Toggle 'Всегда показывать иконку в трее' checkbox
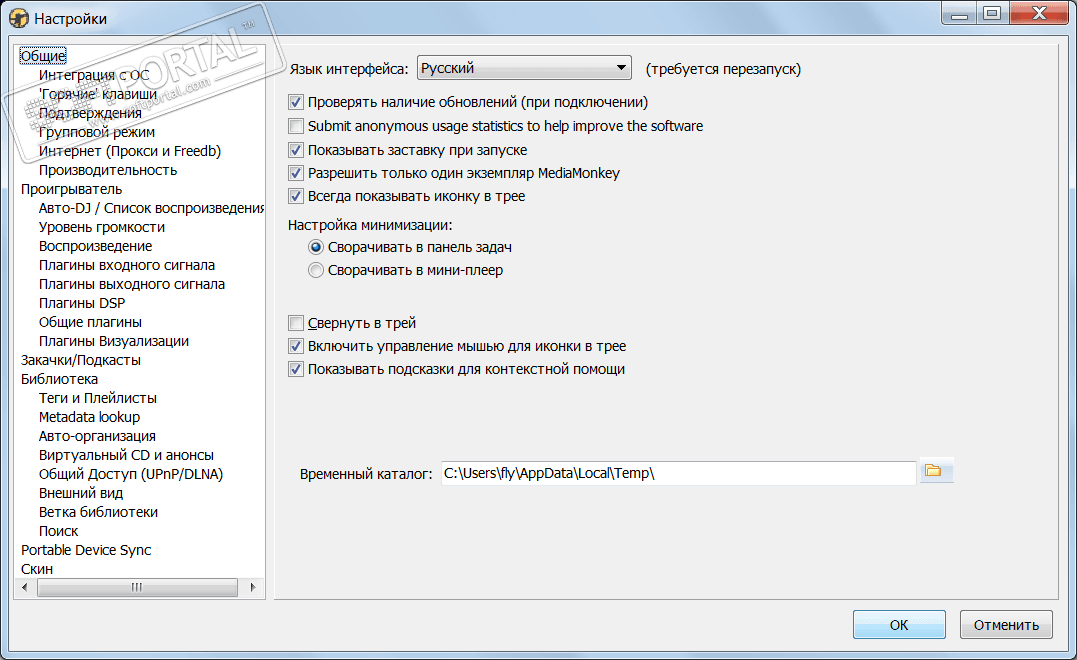The height and width of the screenshot is (660, 1077). [296, 196]
